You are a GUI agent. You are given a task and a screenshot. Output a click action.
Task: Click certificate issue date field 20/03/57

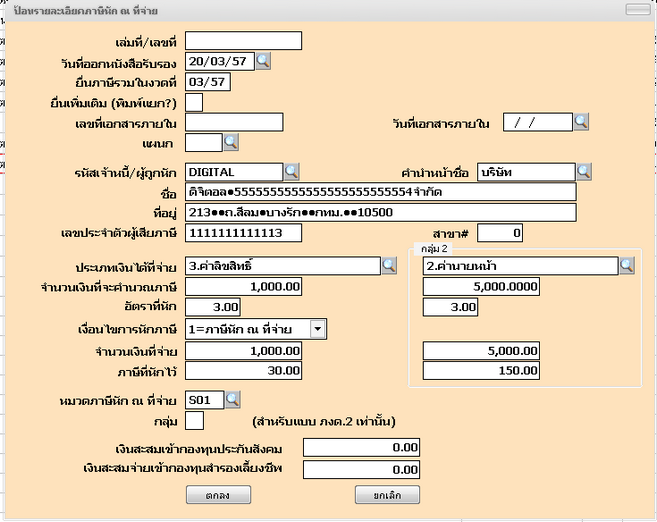tap(220, 61)
